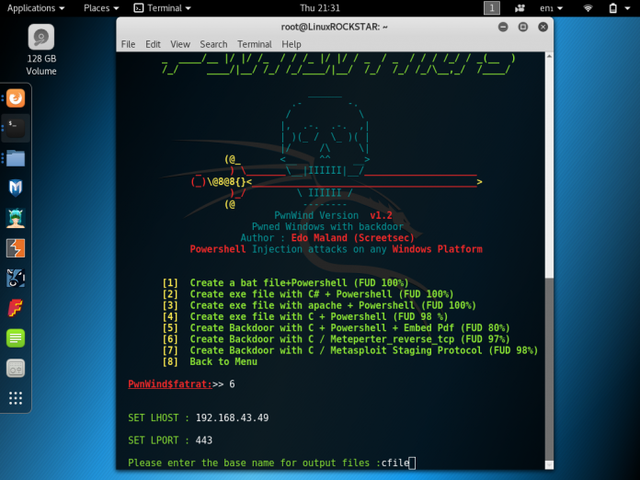Launch Metasploit from the dock
Viewport: 640px width, 480px height.
[x=16, y=188]
